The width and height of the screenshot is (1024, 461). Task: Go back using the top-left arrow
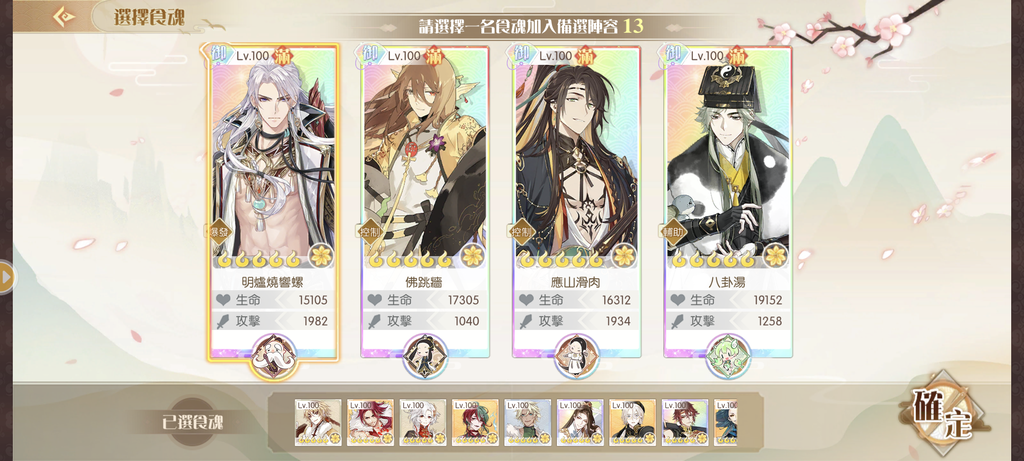click(63, 16)
